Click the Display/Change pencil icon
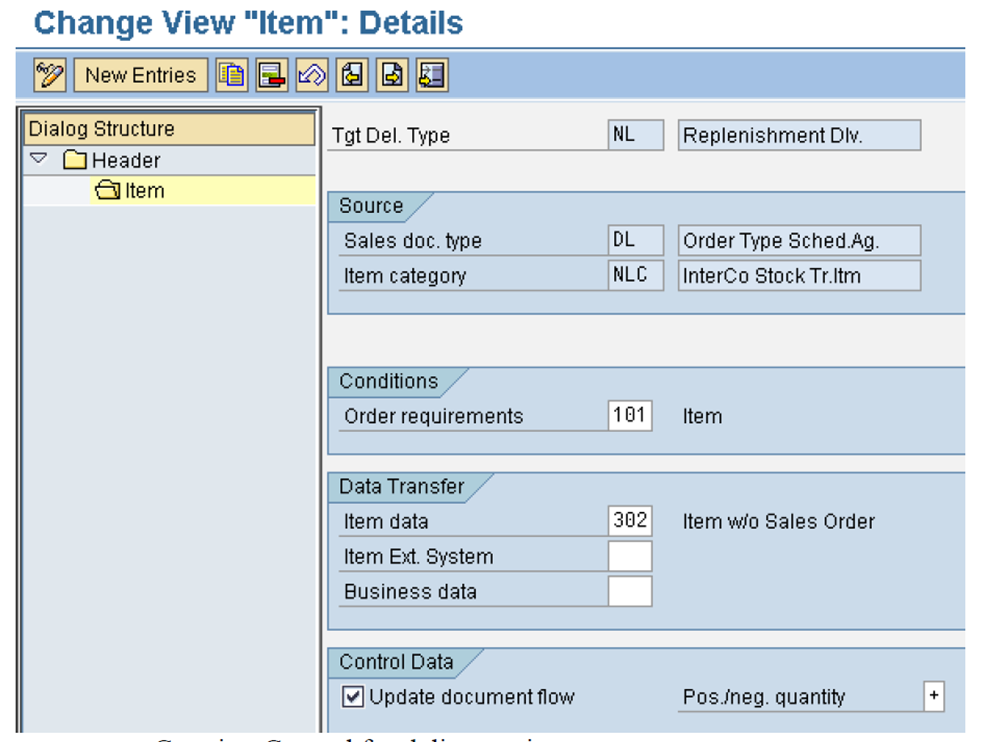This screenshot has width=983, height=742. (48, 75)
